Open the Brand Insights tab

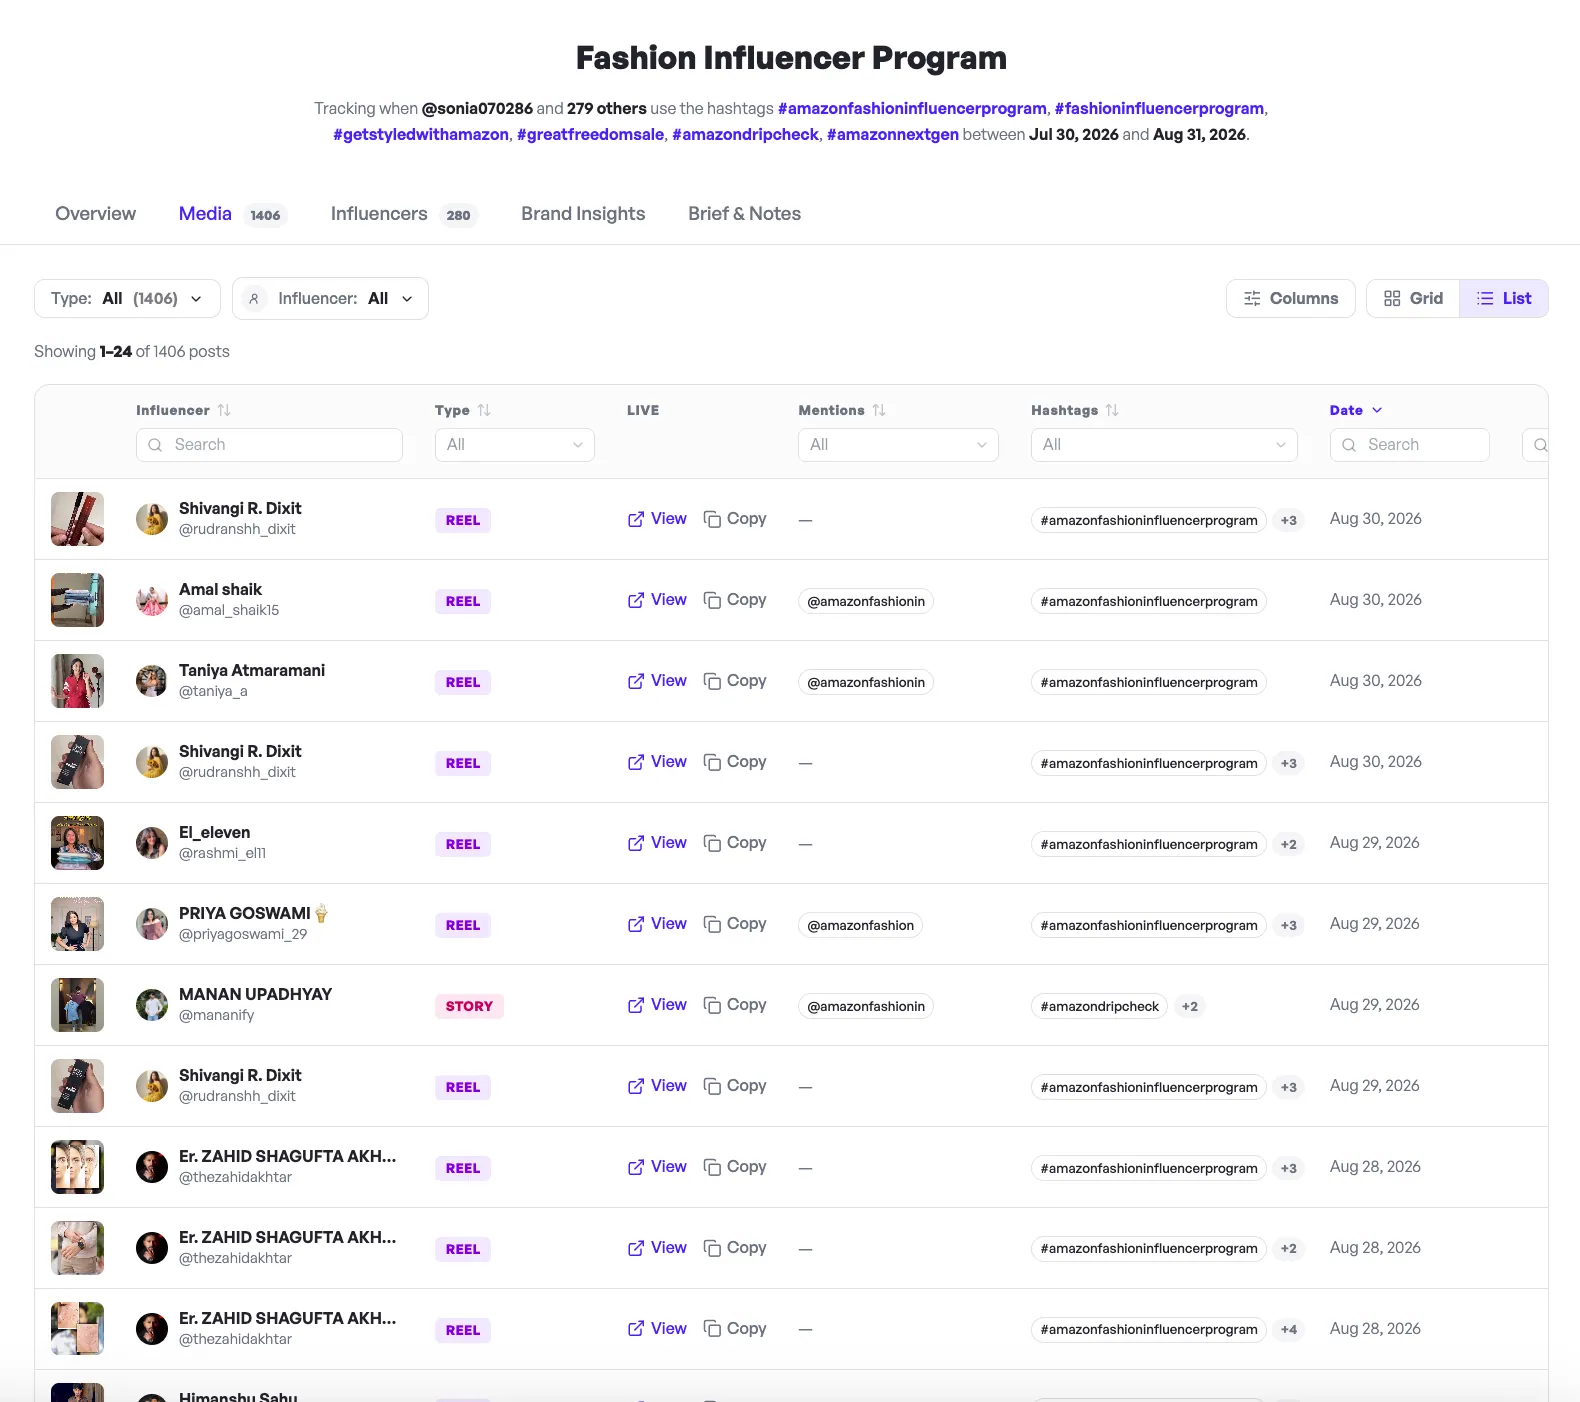[x=583, y=214]
